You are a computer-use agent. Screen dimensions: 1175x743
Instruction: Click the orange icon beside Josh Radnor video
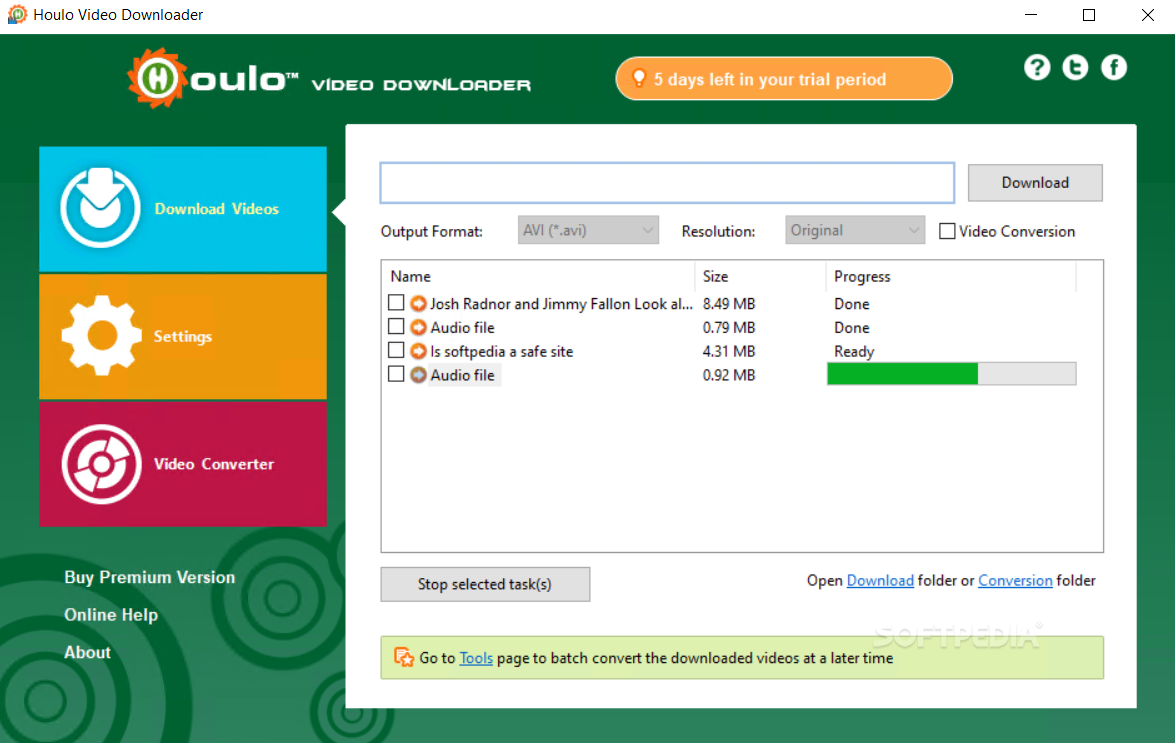click(418, 303)
